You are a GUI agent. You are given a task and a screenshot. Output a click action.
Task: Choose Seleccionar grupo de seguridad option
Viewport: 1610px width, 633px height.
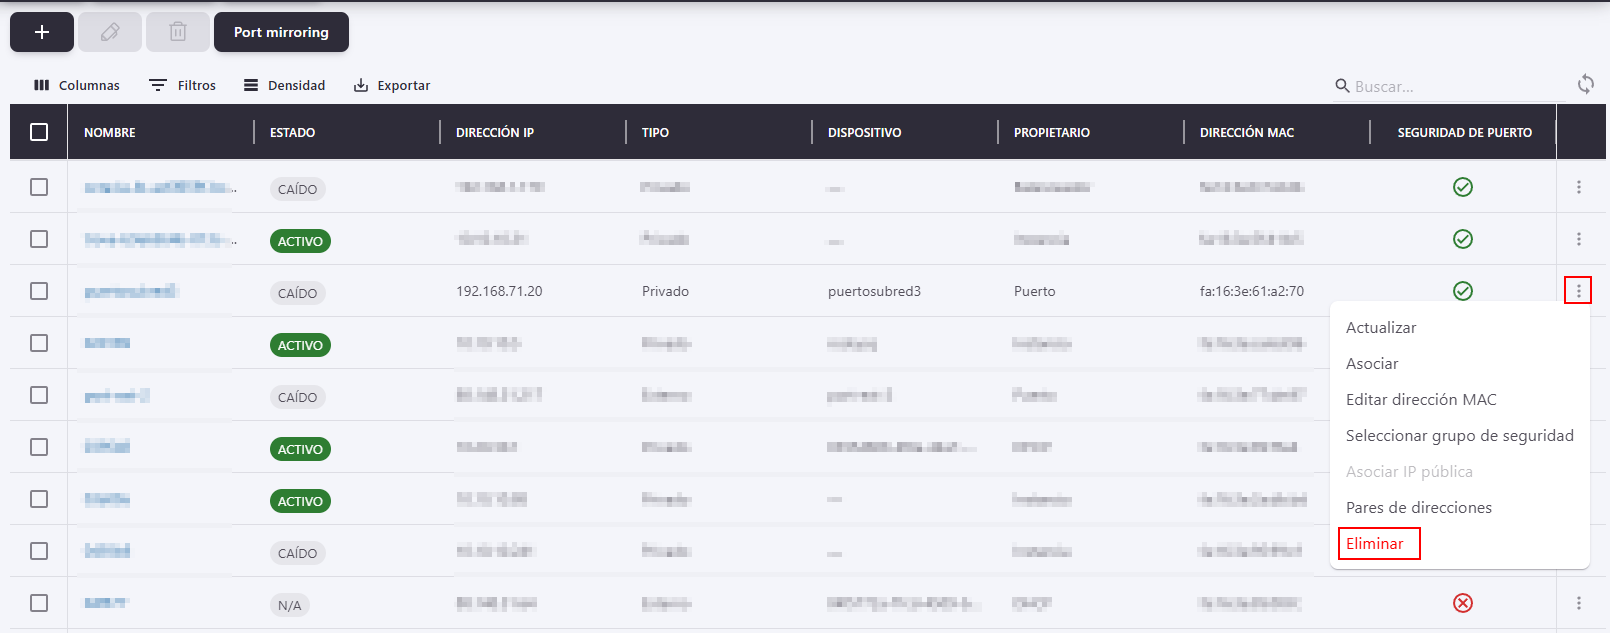coord(1459,436)
